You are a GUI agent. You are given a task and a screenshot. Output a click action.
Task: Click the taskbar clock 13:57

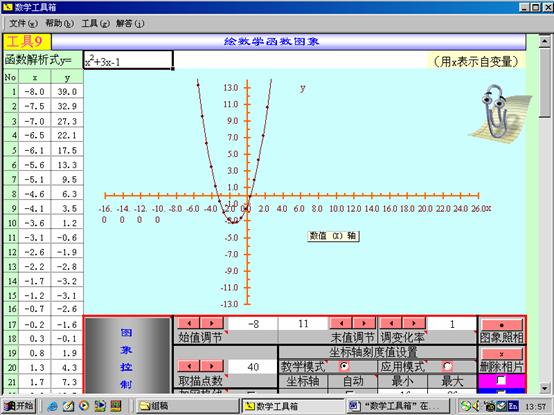click(535, 407)
